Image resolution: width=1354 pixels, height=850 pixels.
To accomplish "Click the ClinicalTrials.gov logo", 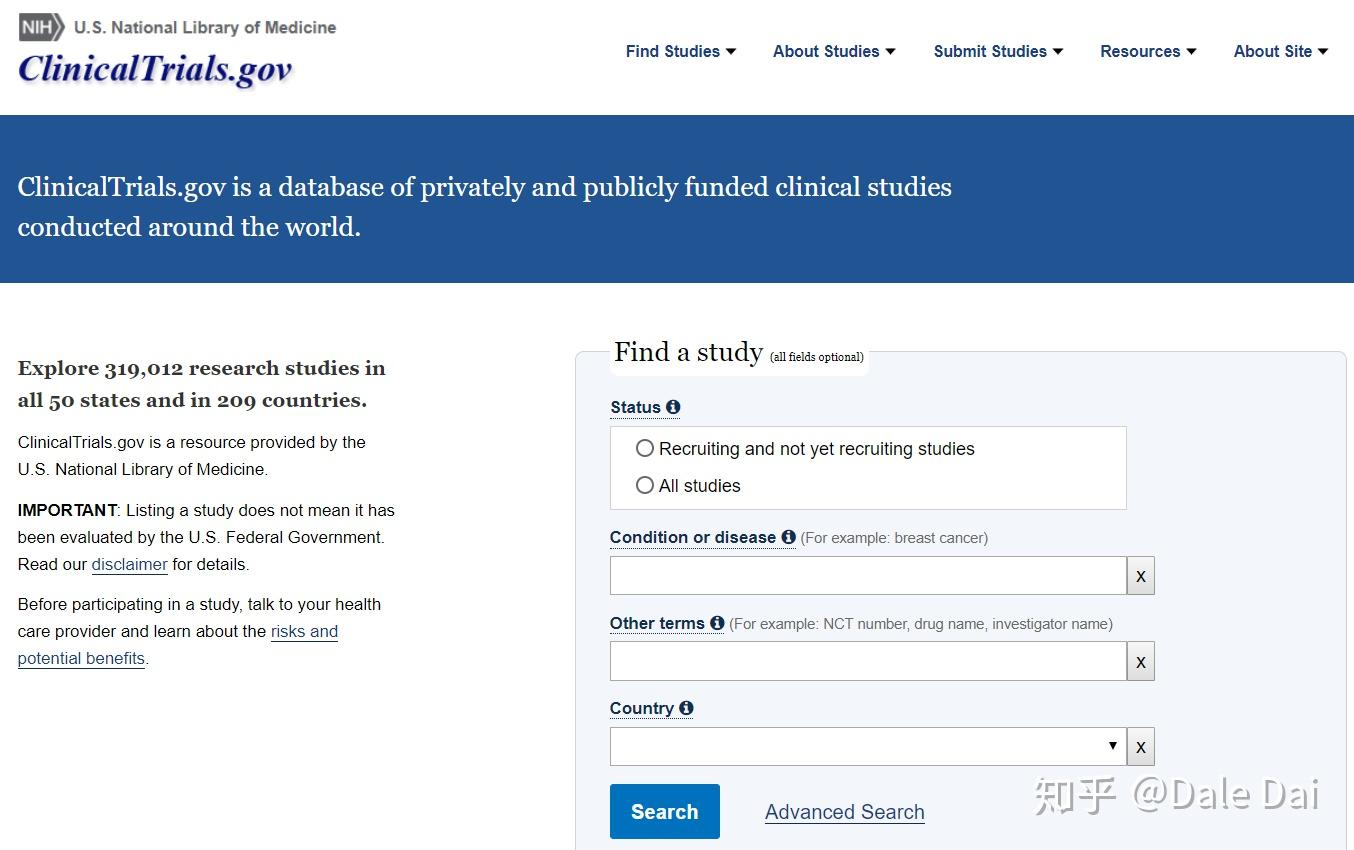I will pos(155,68).
